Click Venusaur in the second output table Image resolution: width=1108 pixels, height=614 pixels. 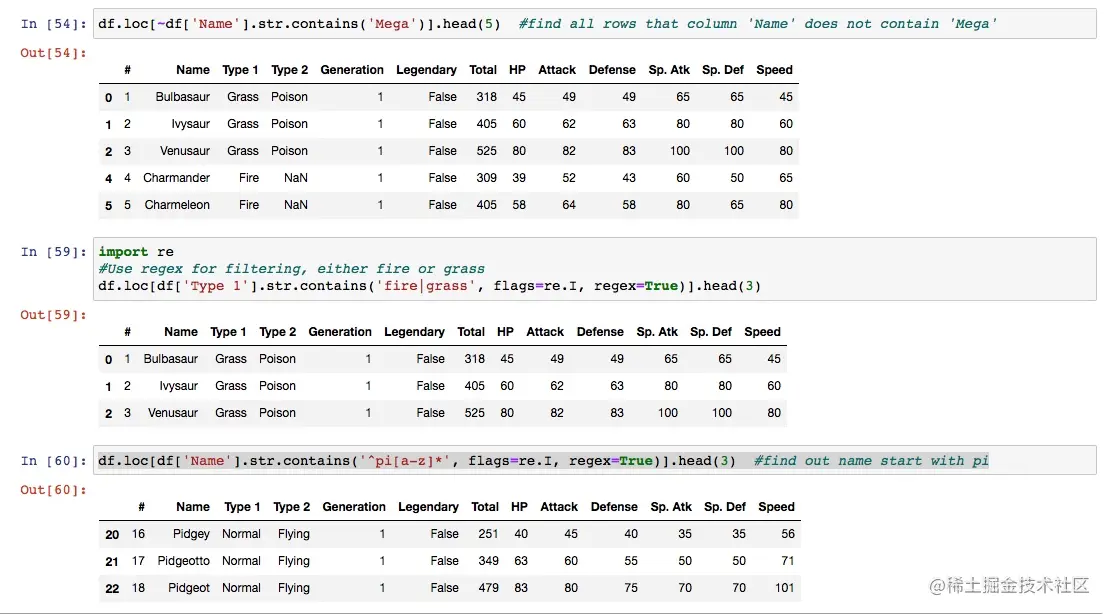(x=172, y=413)
